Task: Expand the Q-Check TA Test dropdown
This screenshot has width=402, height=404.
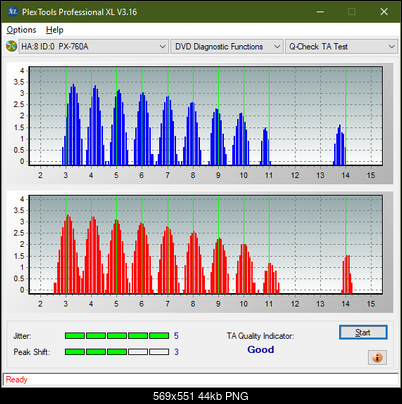Action: [x=342, y=47]
